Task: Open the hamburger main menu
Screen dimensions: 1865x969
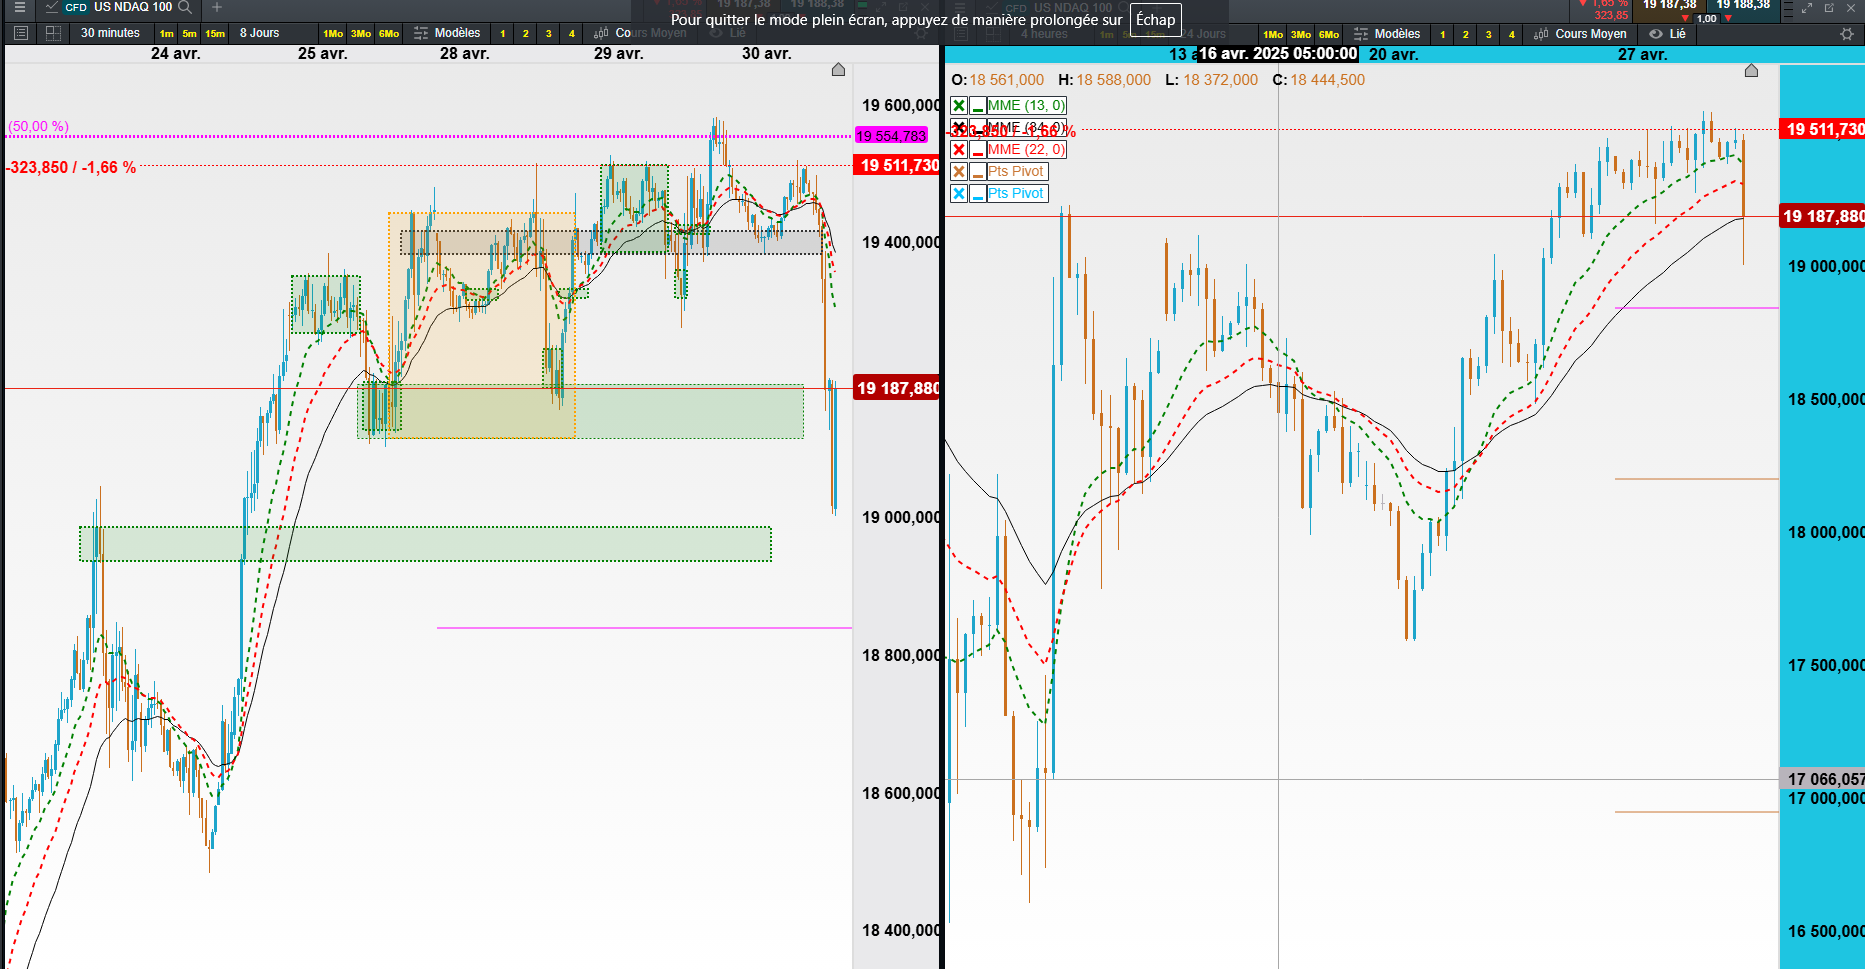Action: pos(19,7)
